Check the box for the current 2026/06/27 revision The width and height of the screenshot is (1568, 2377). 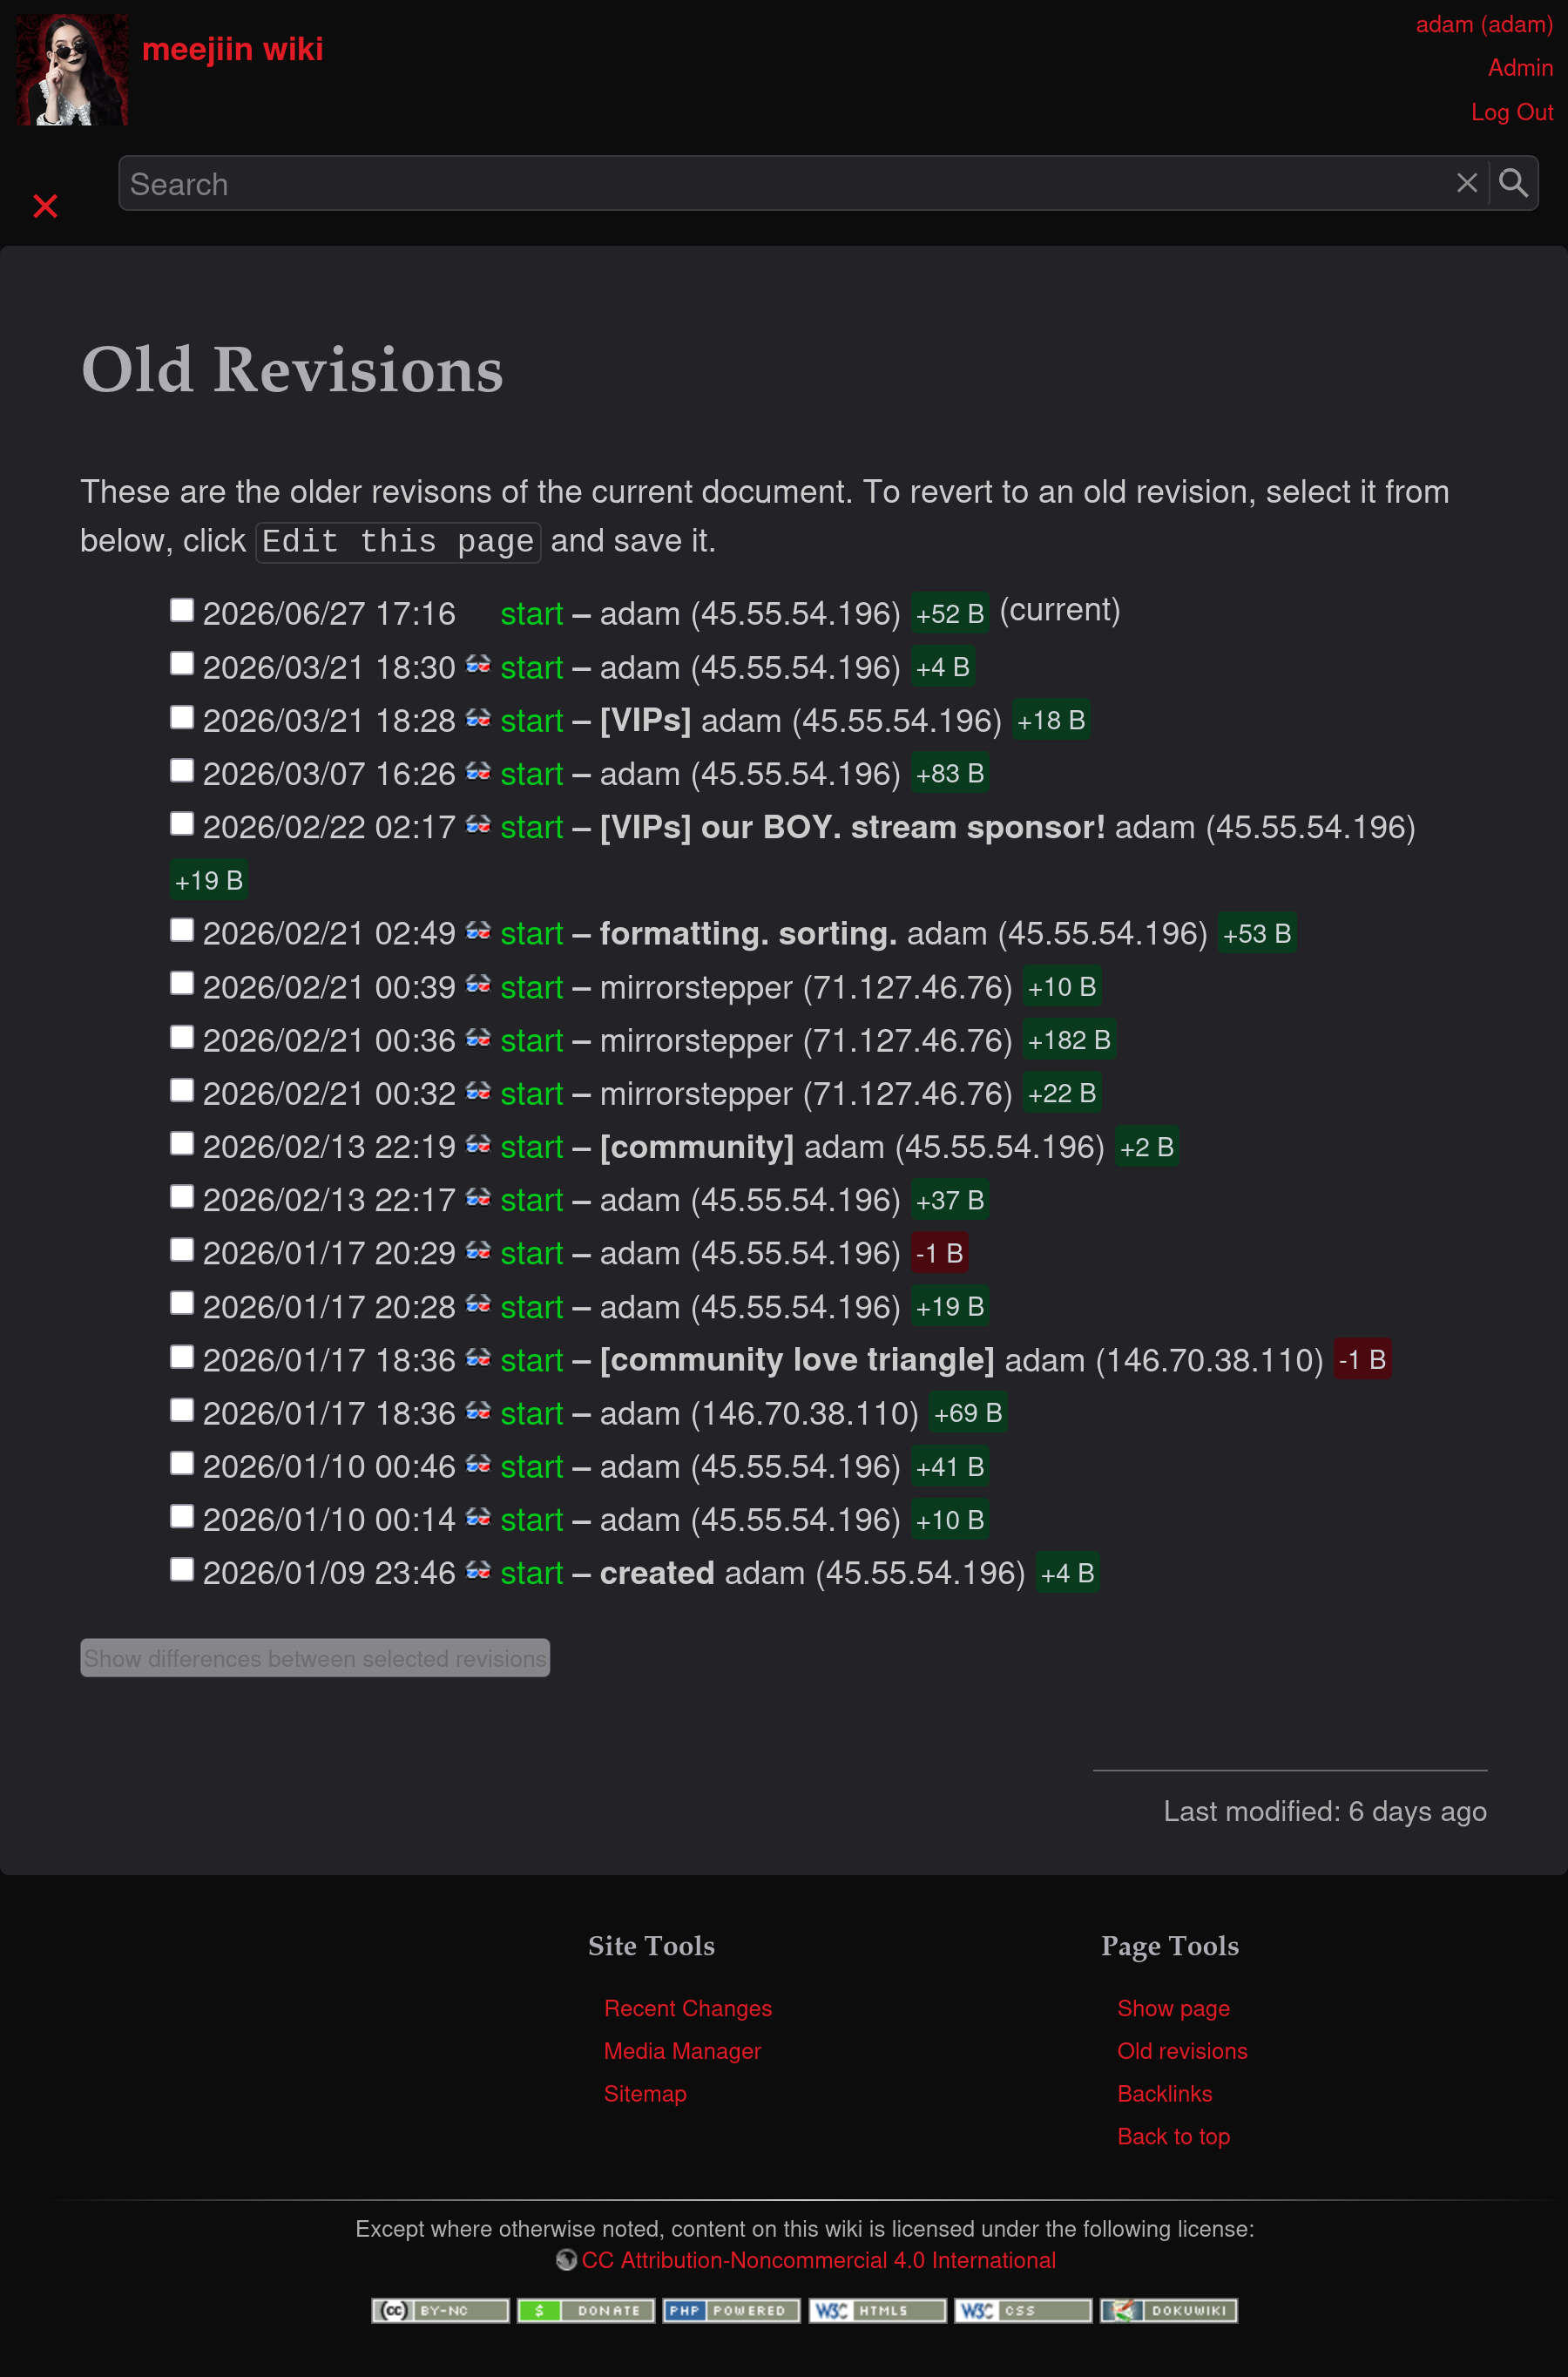pyautogui.click(x=181, y=610)
